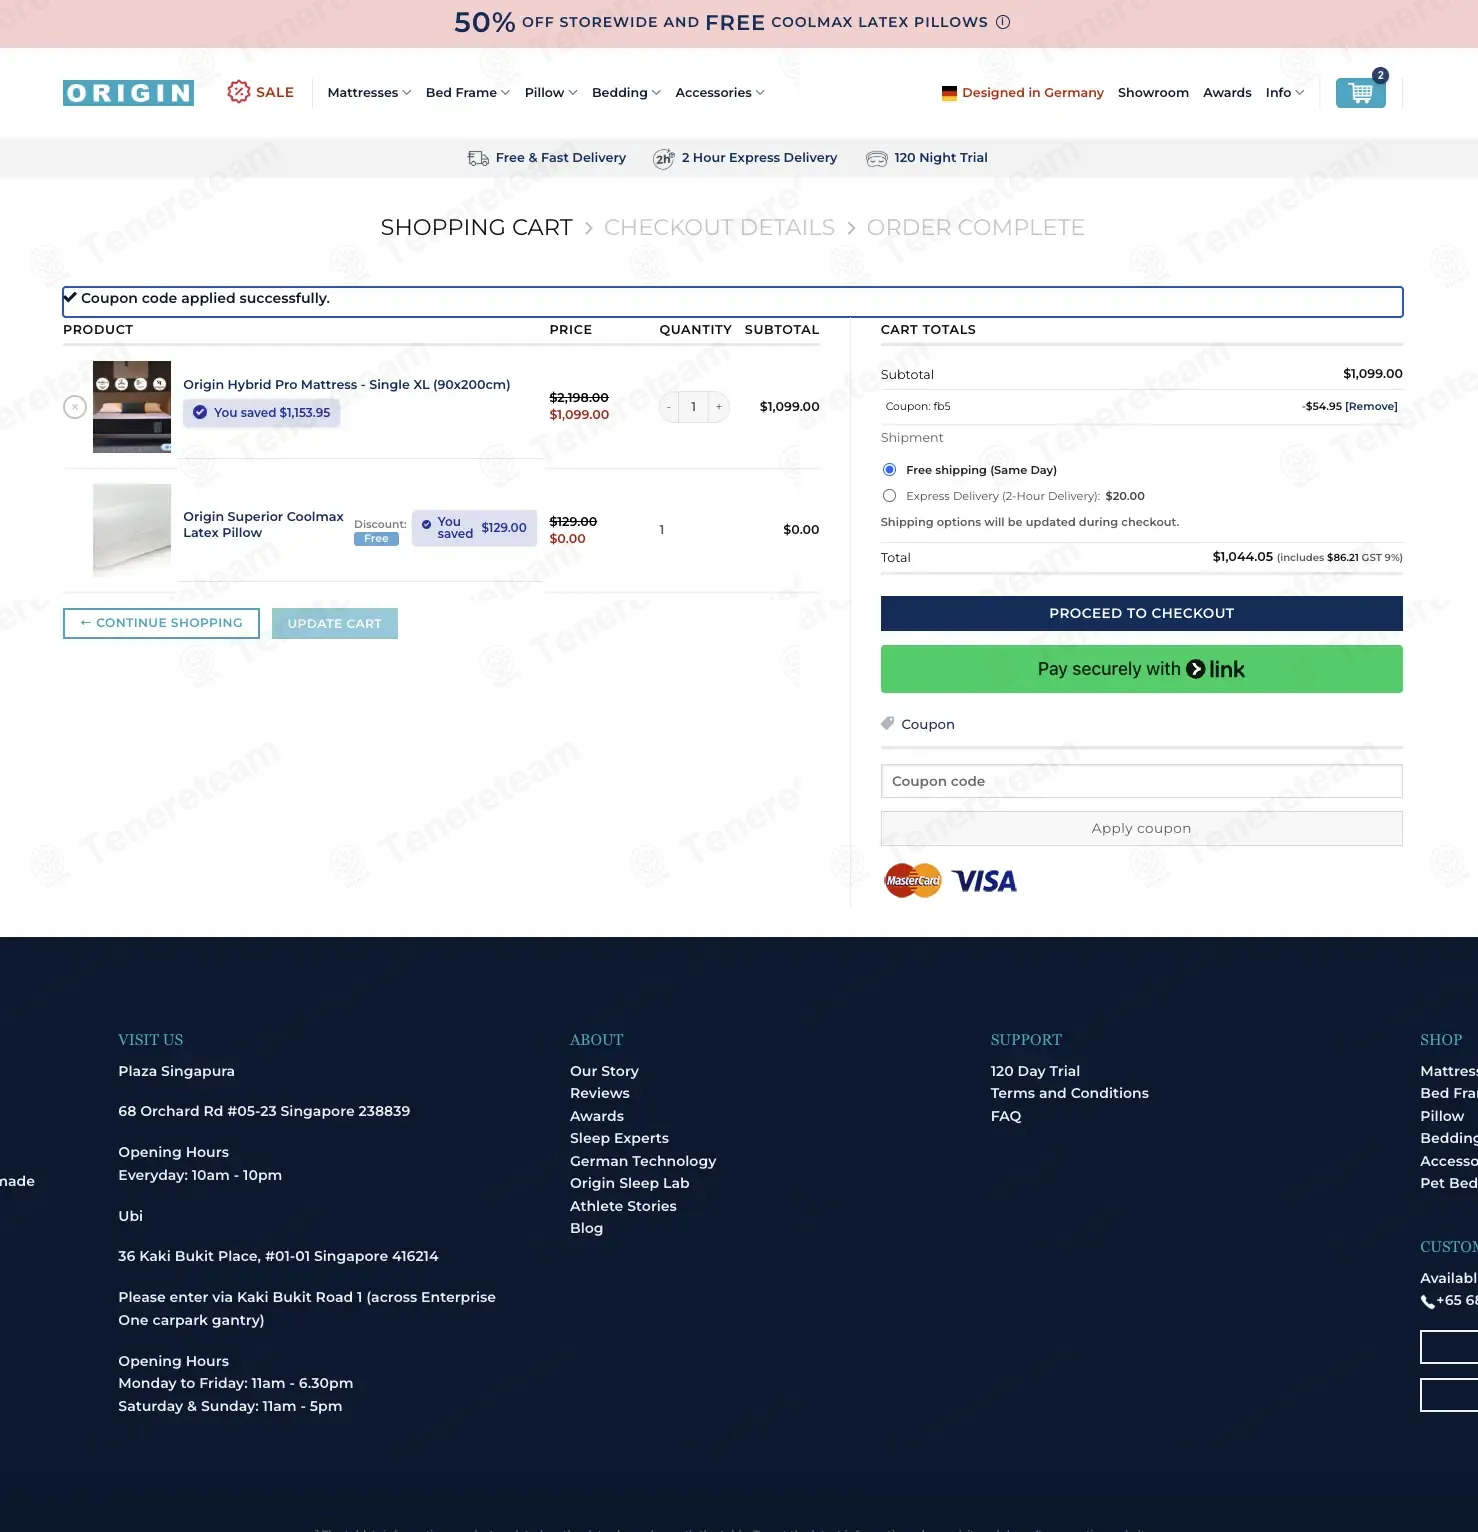1478x1532 pixels.
Task: Open the mattress product thumbnail
Action: (x=132, y=407)
